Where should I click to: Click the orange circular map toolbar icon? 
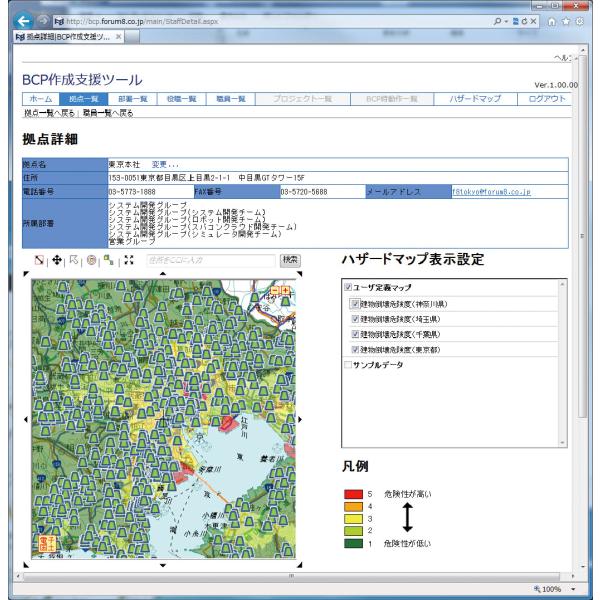pyautogui.click(x=92, y=260)
